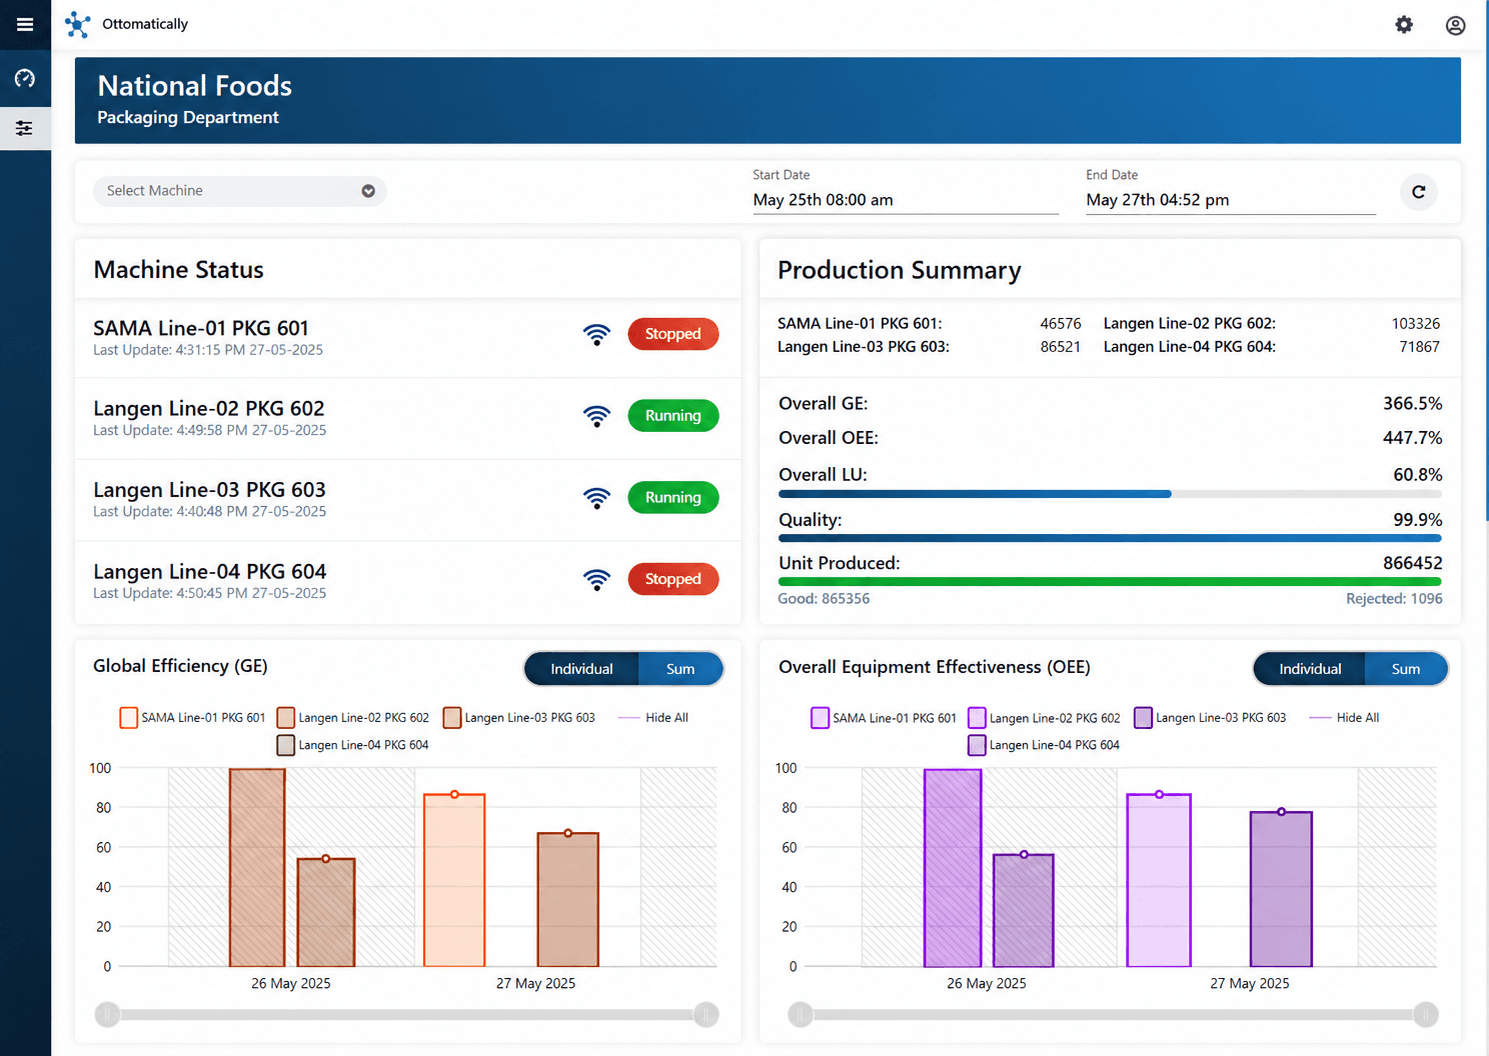Click the Overall LU progress bar
The height and width of the screenshot is (1056, 1489).
1110,494
